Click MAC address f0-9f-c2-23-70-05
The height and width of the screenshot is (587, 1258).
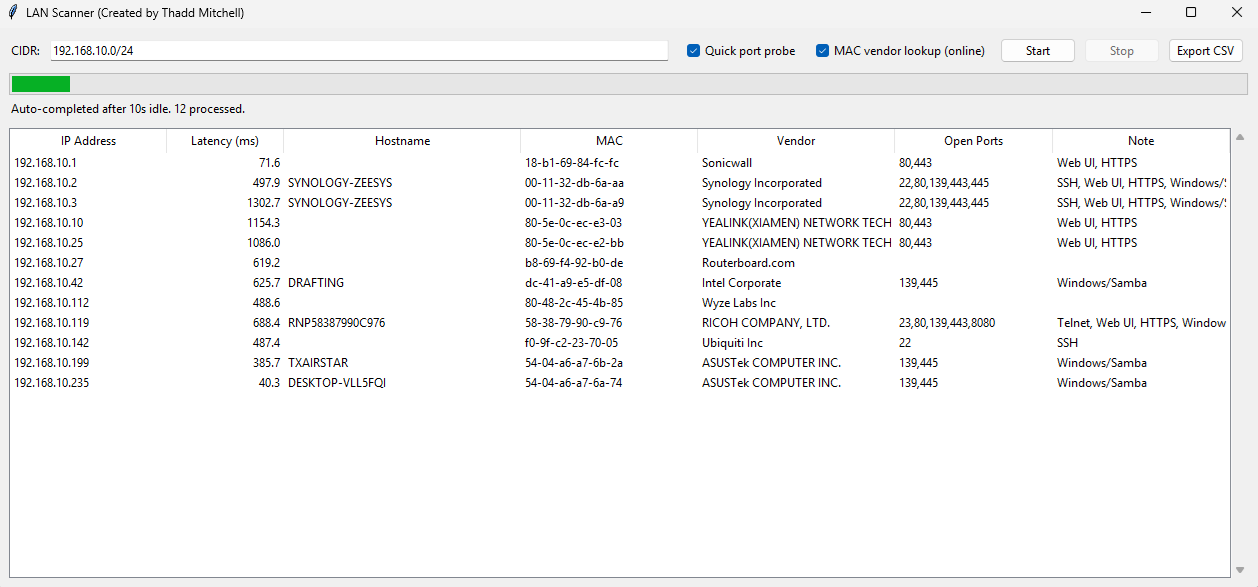click(x=571, y=343)
